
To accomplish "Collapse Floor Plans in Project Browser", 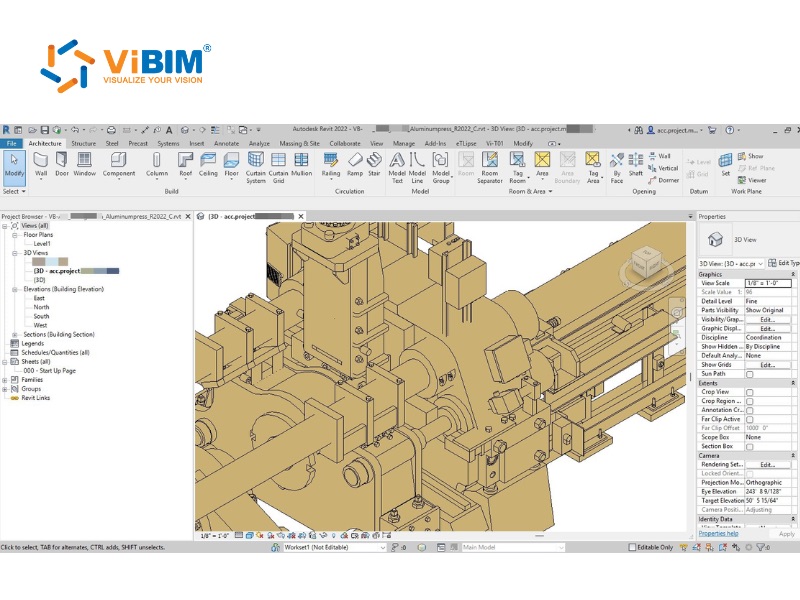I will pyautogui.click(x=13, y=234).
